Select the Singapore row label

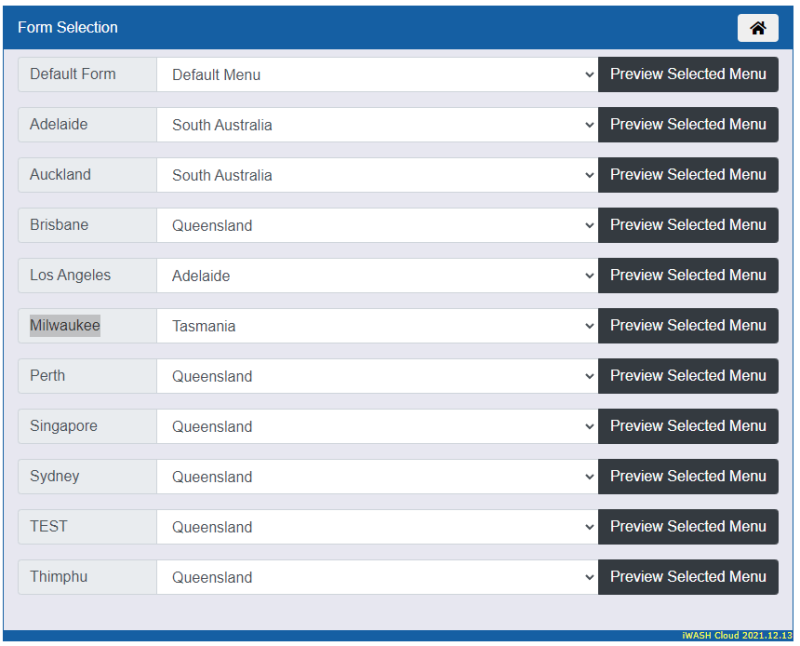pos(64,426)
